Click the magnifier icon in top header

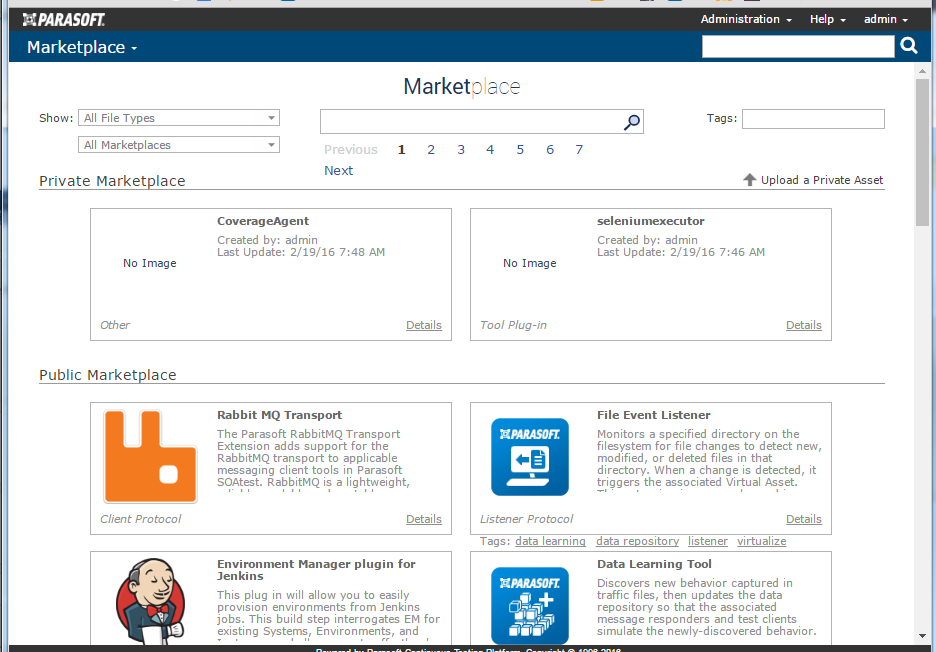click(x=909, y=46)
